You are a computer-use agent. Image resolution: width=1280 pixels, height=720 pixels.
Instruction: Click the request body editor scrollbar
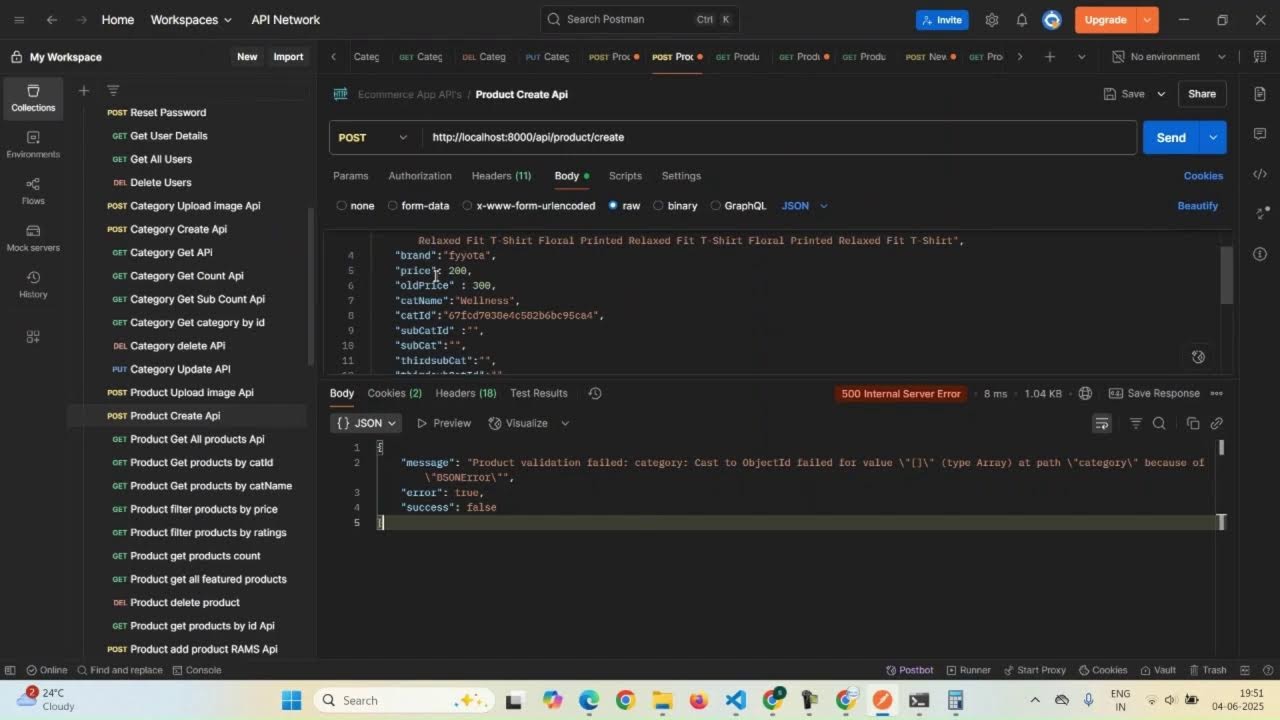coord(1227,274)
